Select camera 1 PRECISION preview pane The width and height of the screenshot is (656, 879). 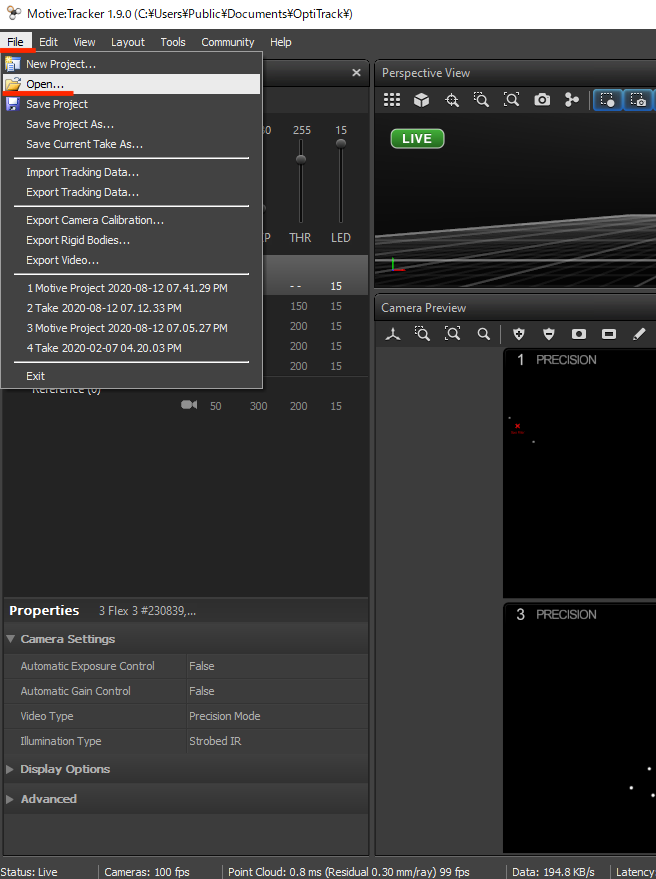tap(580, 474)
